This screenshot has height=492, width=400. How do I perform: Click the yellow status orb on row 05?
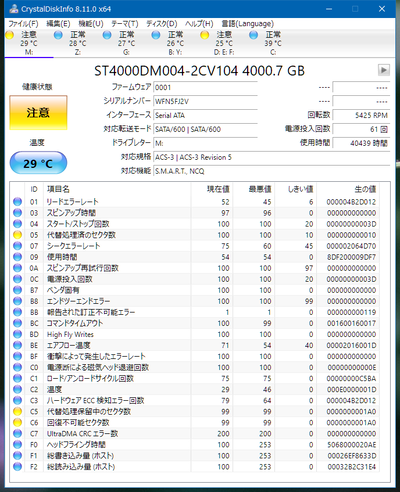point(17,235)
